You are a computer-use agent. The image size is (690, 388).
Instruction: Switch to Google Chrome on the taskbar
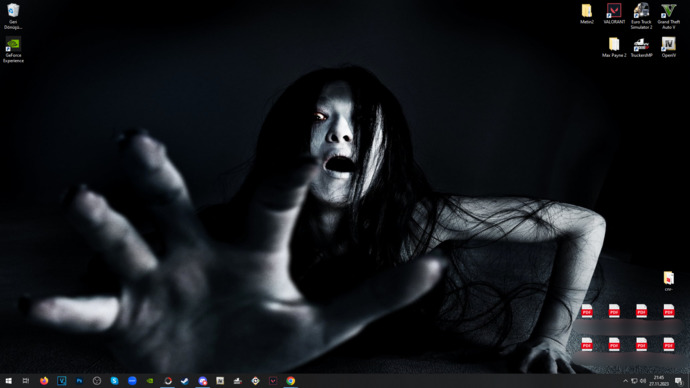[290, 381]
